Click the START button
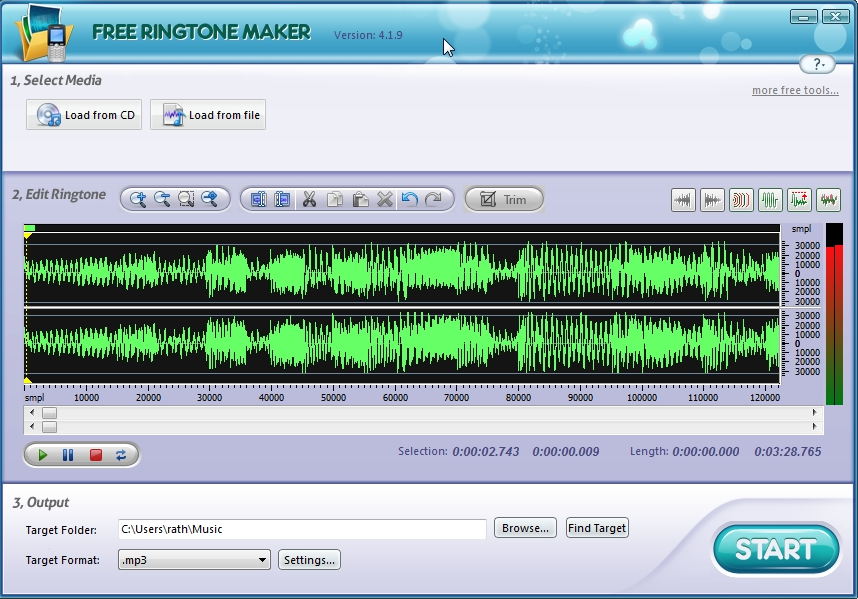Screen dimensions: 858x599 776,549
